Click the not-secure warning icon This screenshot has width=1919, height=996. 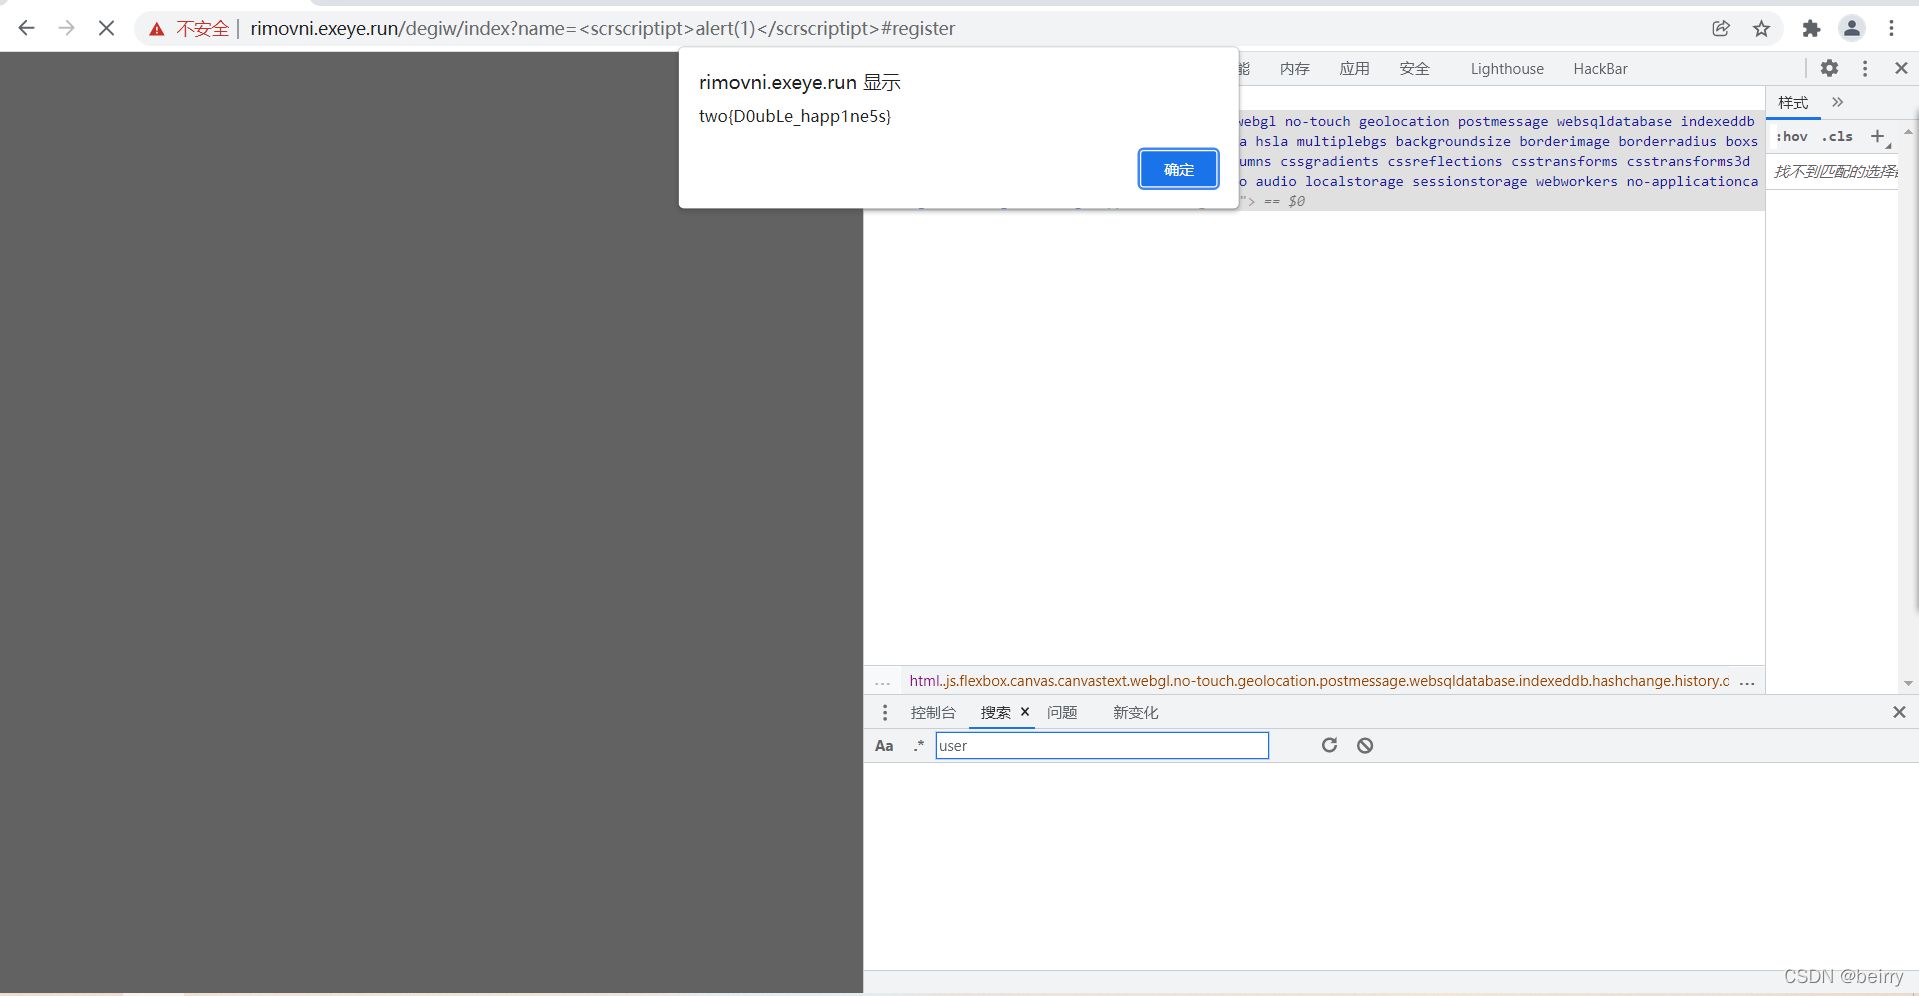[157, 29]
